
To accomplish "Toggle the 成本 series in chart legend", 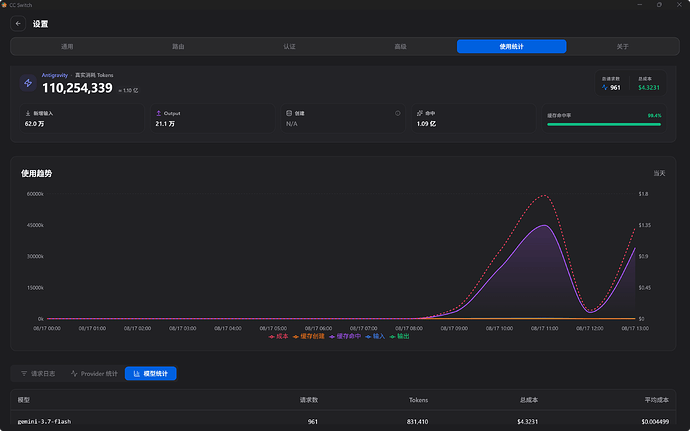I will tap(279, 336).
